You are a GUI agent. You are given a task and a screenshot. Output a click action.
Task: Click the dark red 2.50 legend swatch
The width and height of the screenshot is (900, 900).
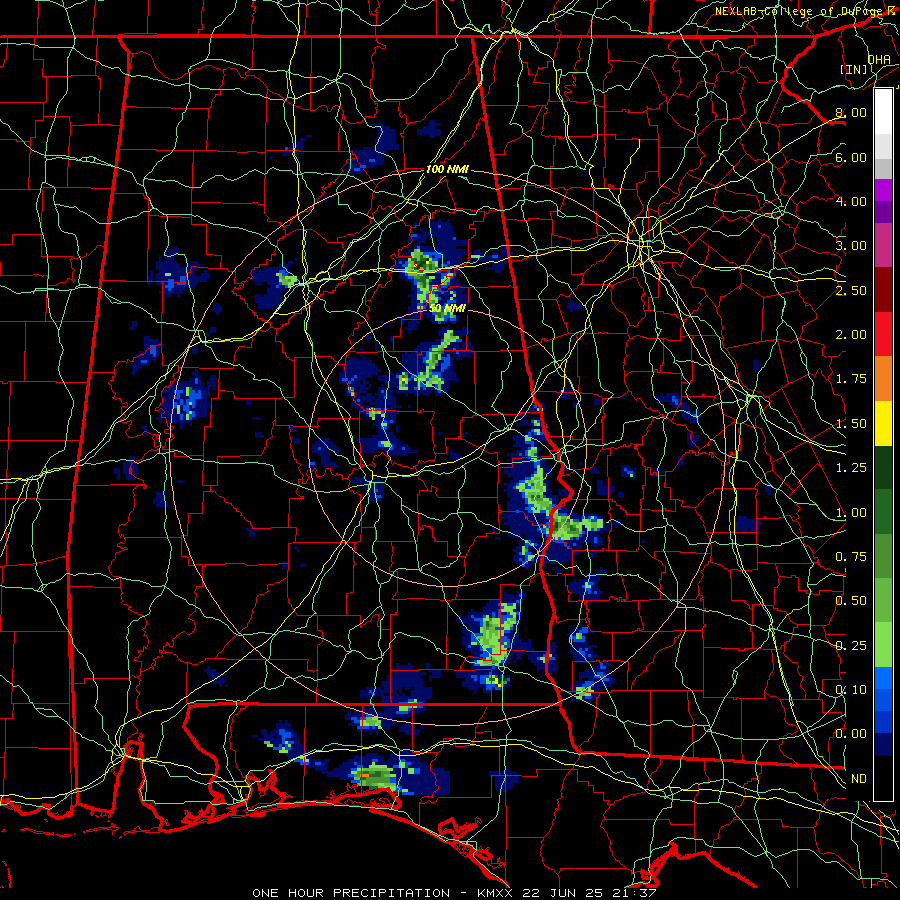pos(883,290)
